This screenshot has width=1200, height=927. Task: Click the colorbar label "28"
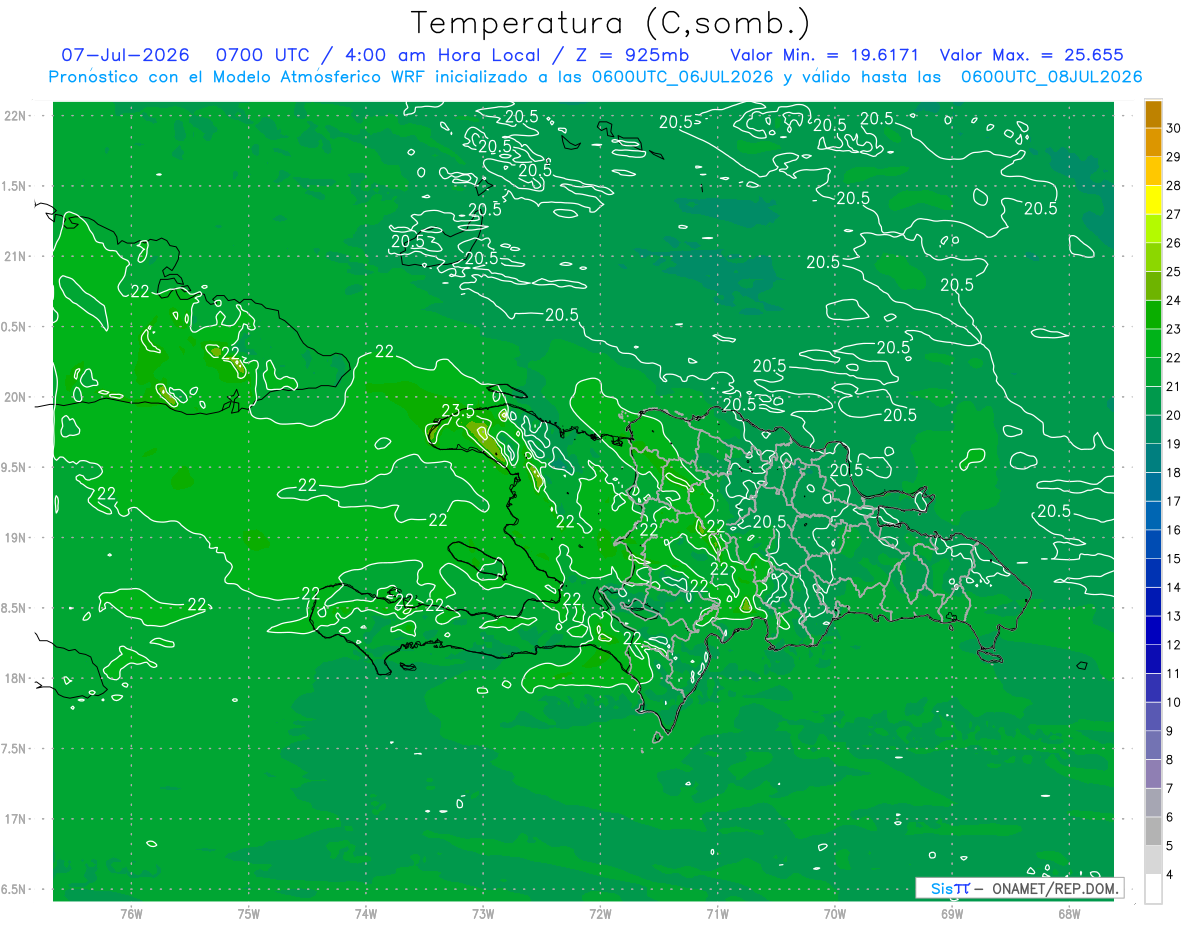(x=1174, y=185)
